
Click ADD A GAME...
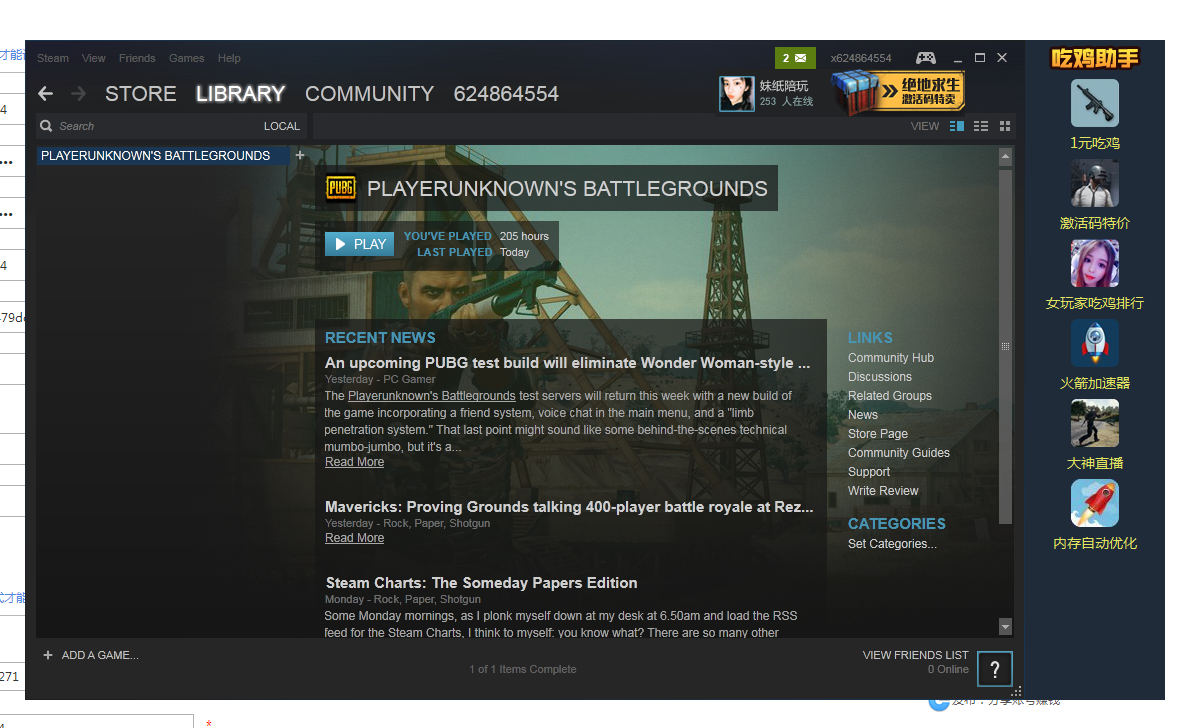(x=91, y=655)
